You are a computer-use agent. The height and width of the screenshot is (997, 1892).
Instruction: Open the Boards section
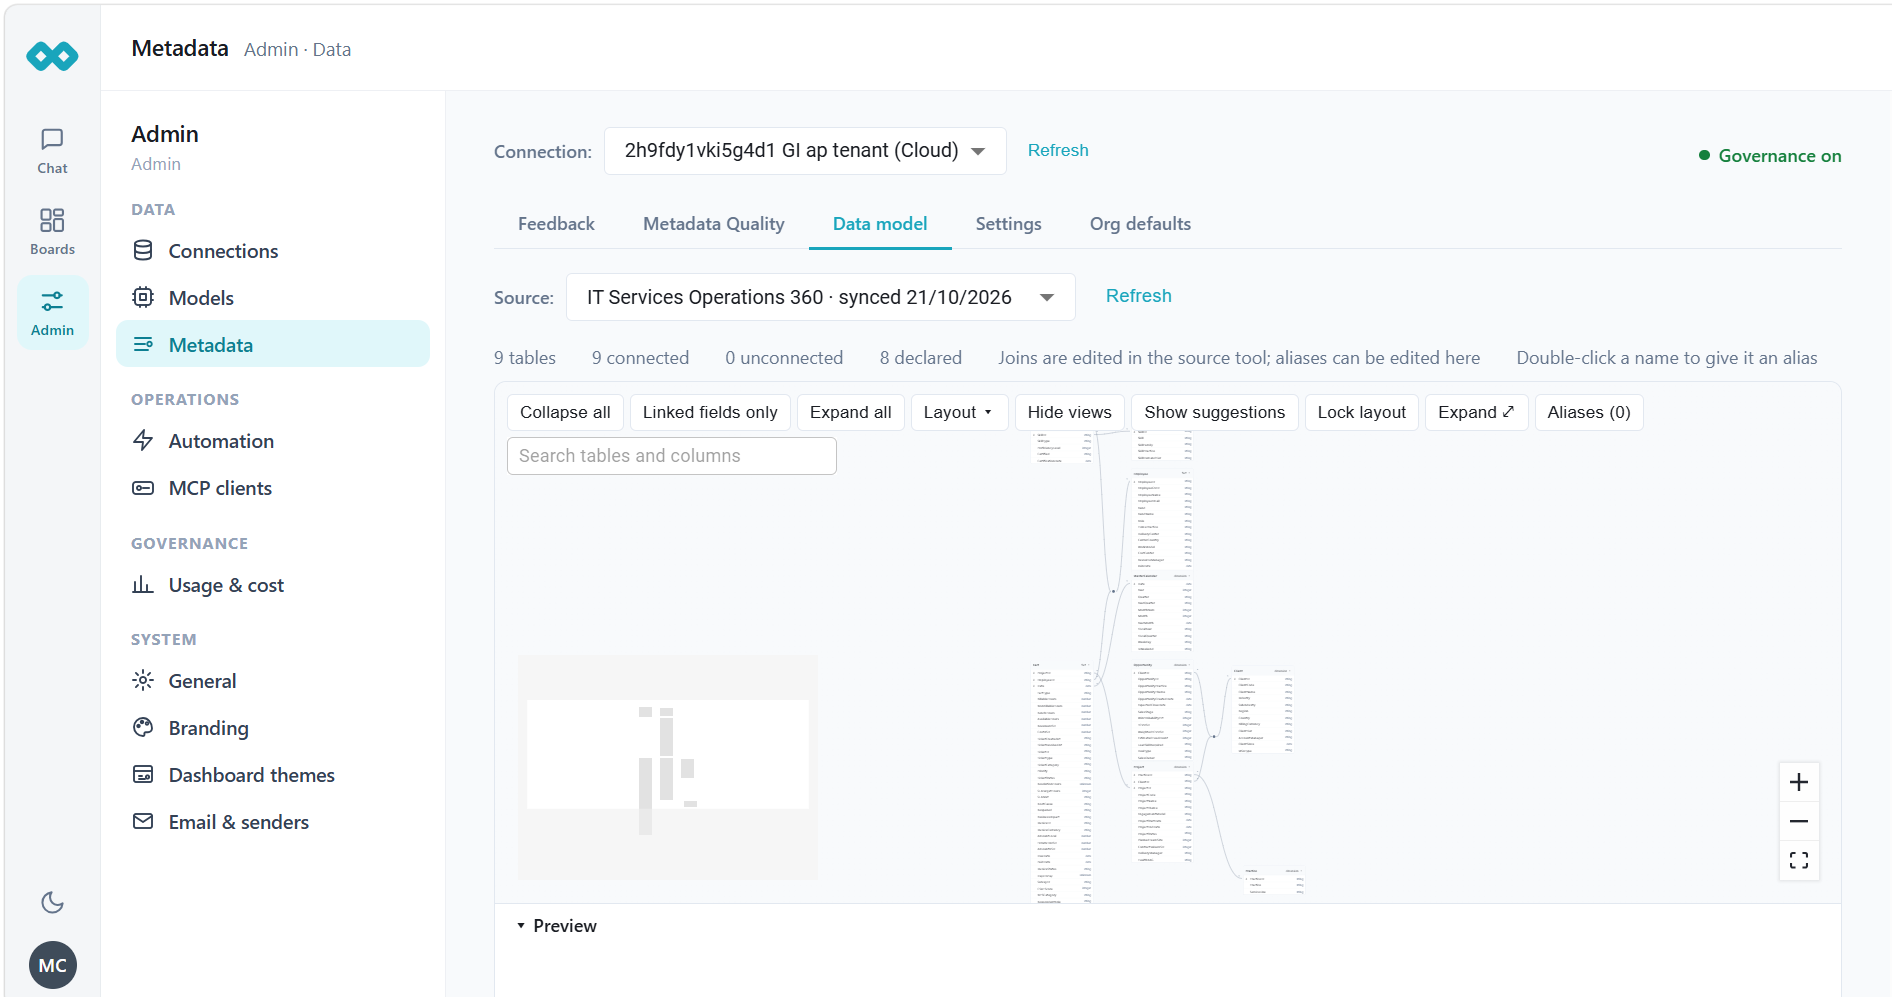(x=52, y=232)
